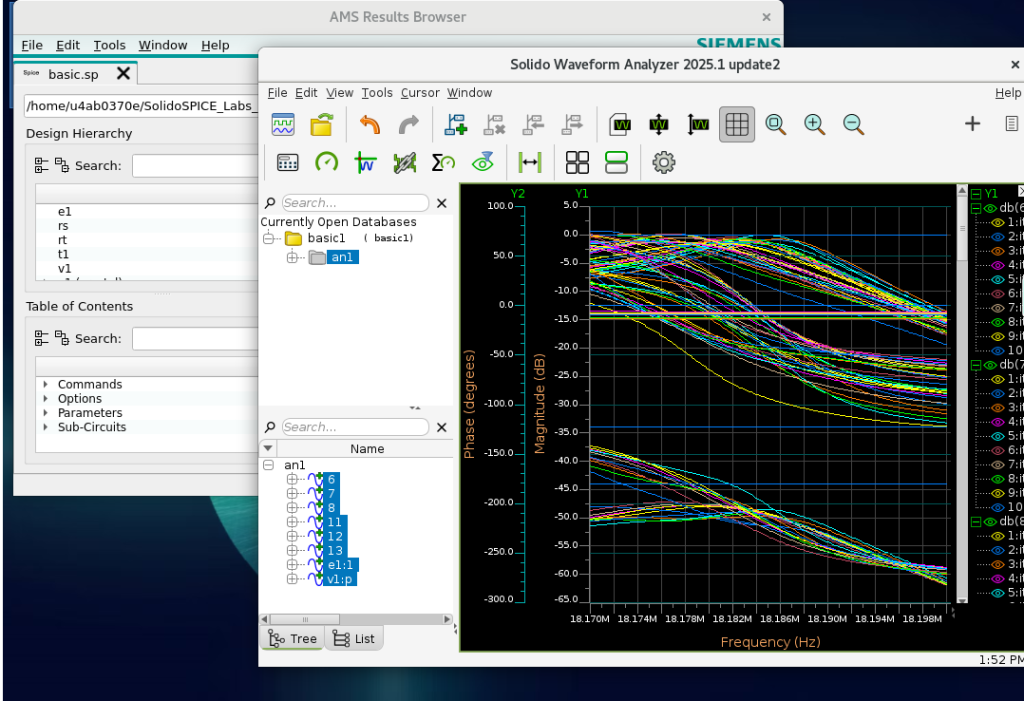Click horizontal scrollbar below signal tree
This screenshot has width=1024, height=701.
pos(356,619)
